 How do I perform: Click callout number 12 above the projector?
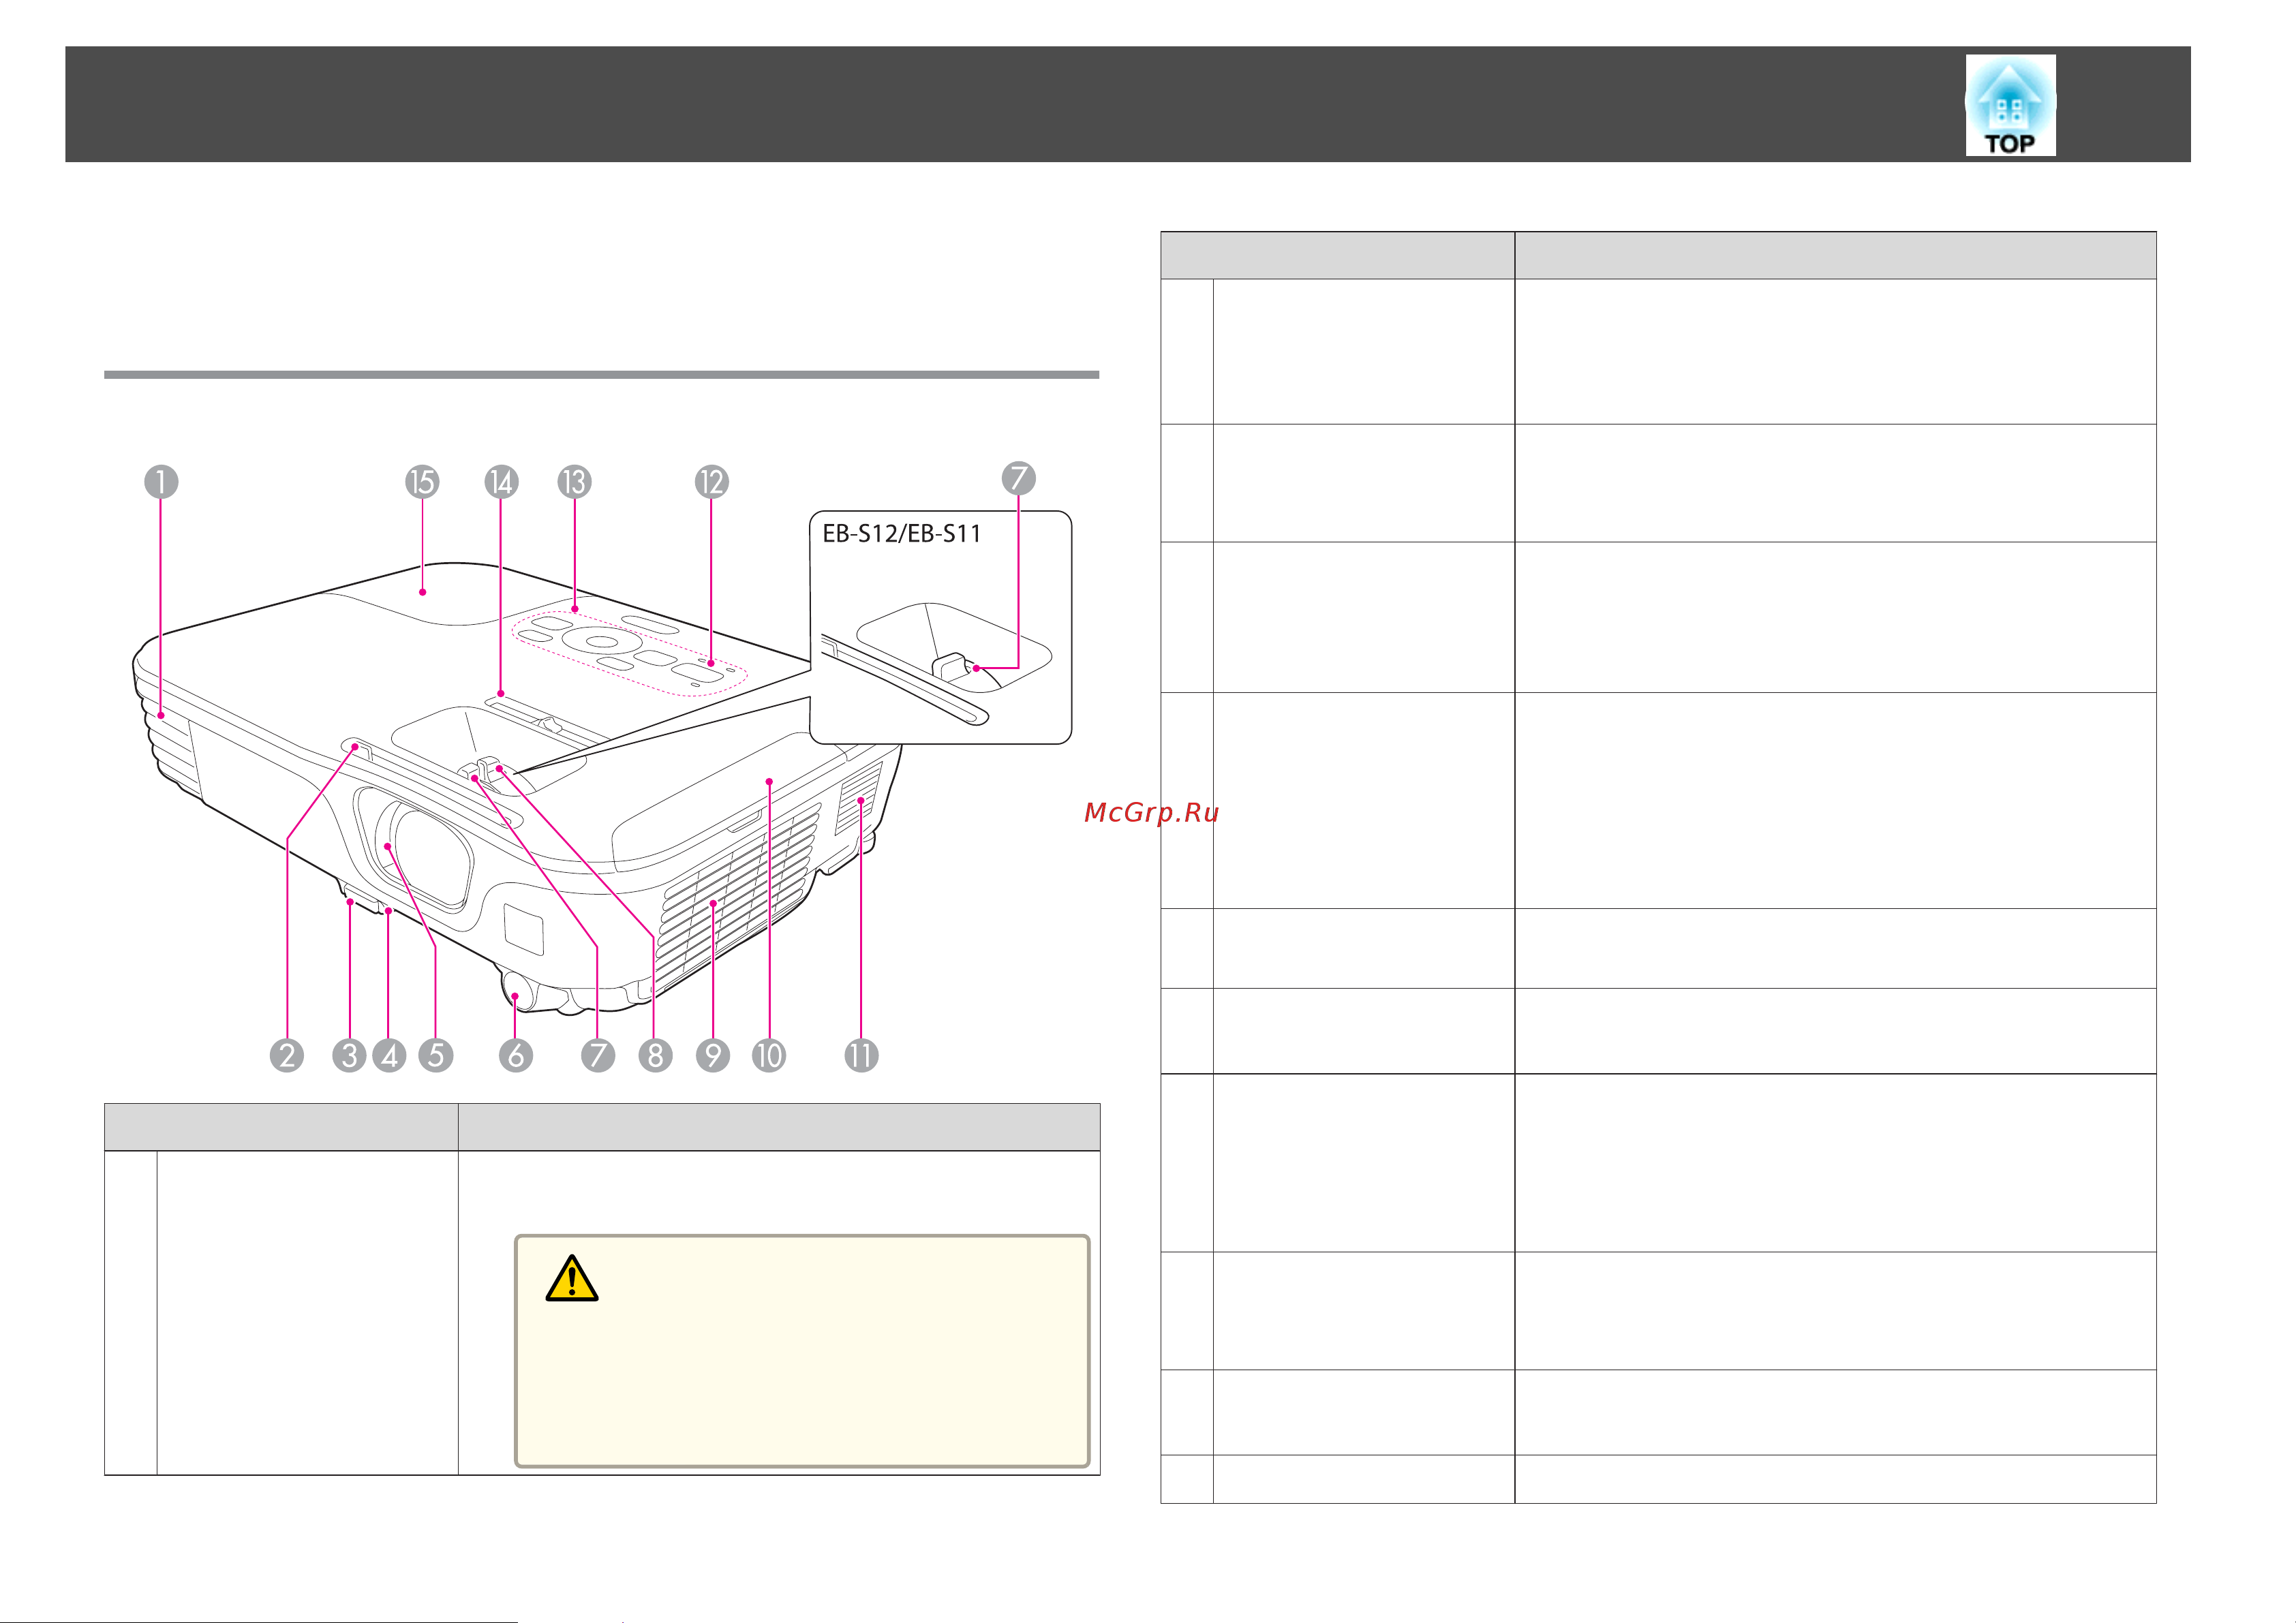(x=711, y=482)
